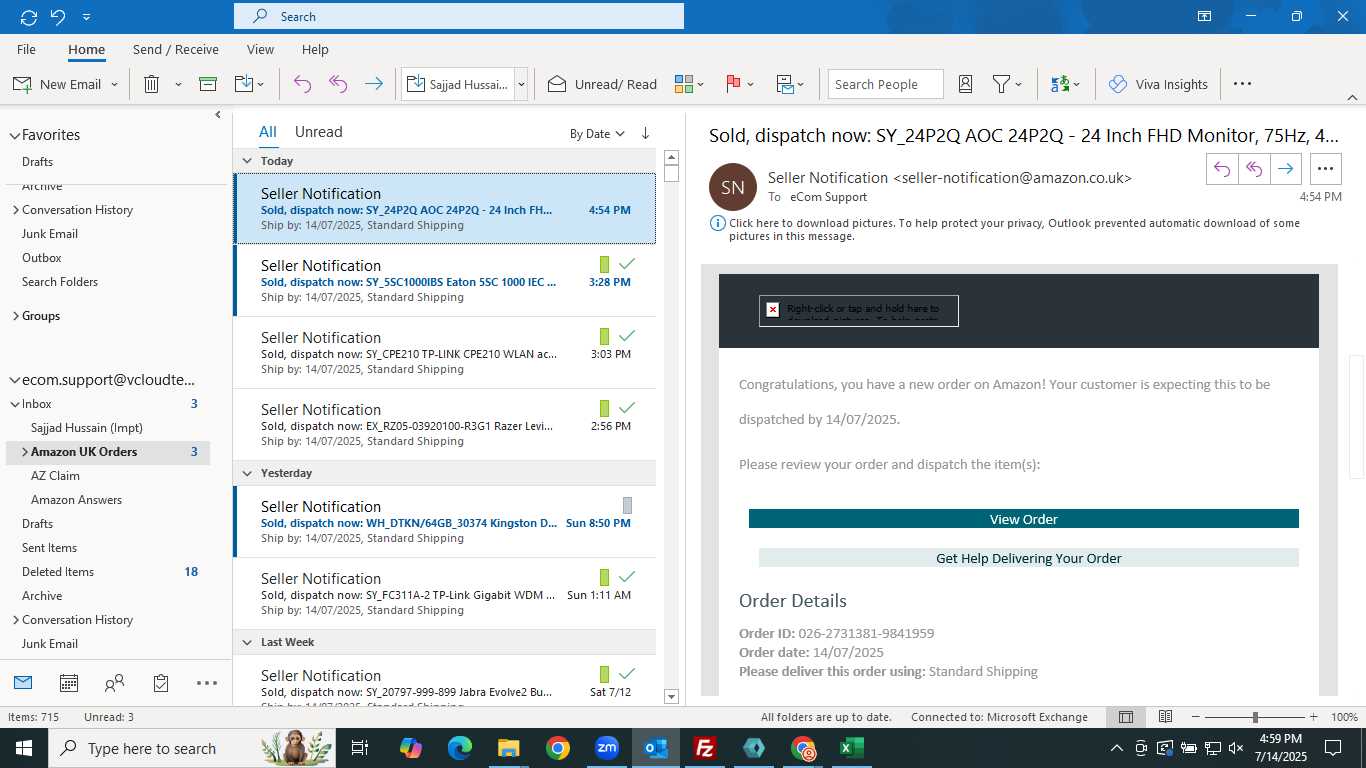Switch to the Home tab
Screen dimensions: 1366x768
pyautogui.click(x=87, y=49)
